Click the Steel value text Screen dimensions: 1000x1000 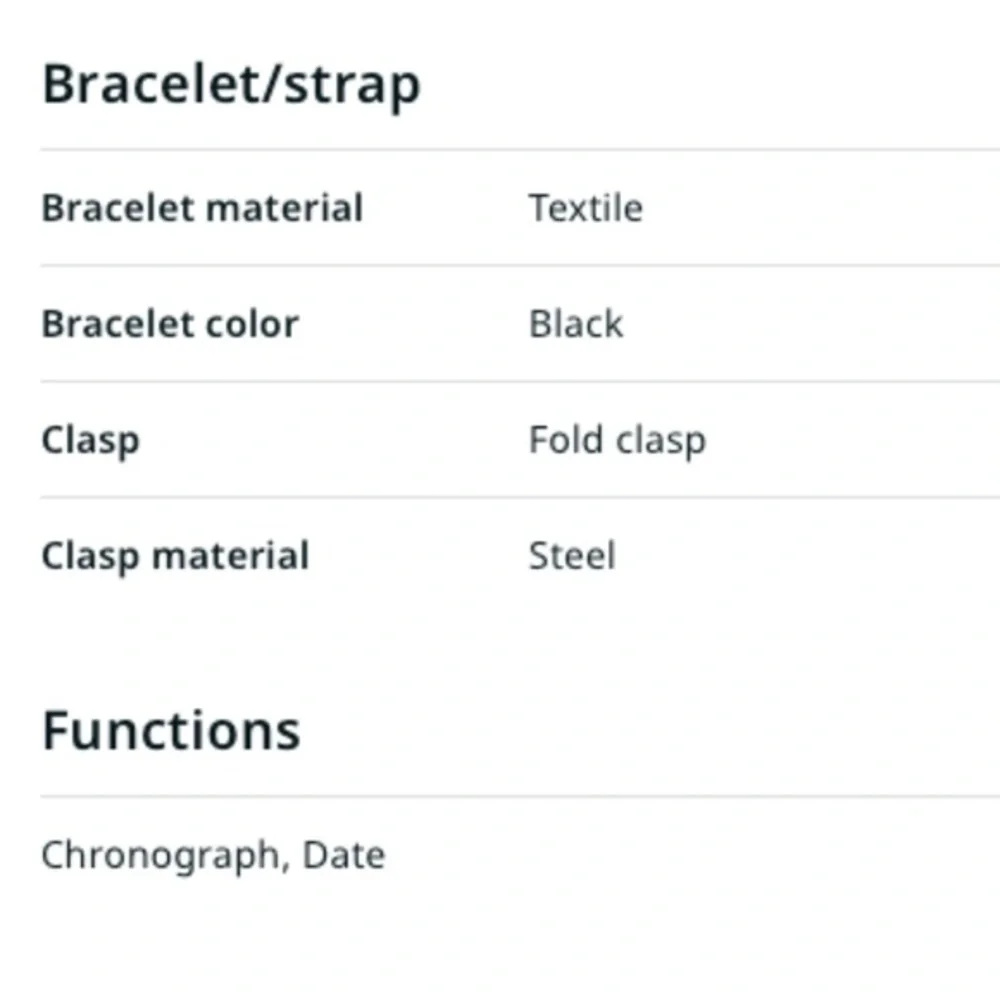tap(572, 556)
